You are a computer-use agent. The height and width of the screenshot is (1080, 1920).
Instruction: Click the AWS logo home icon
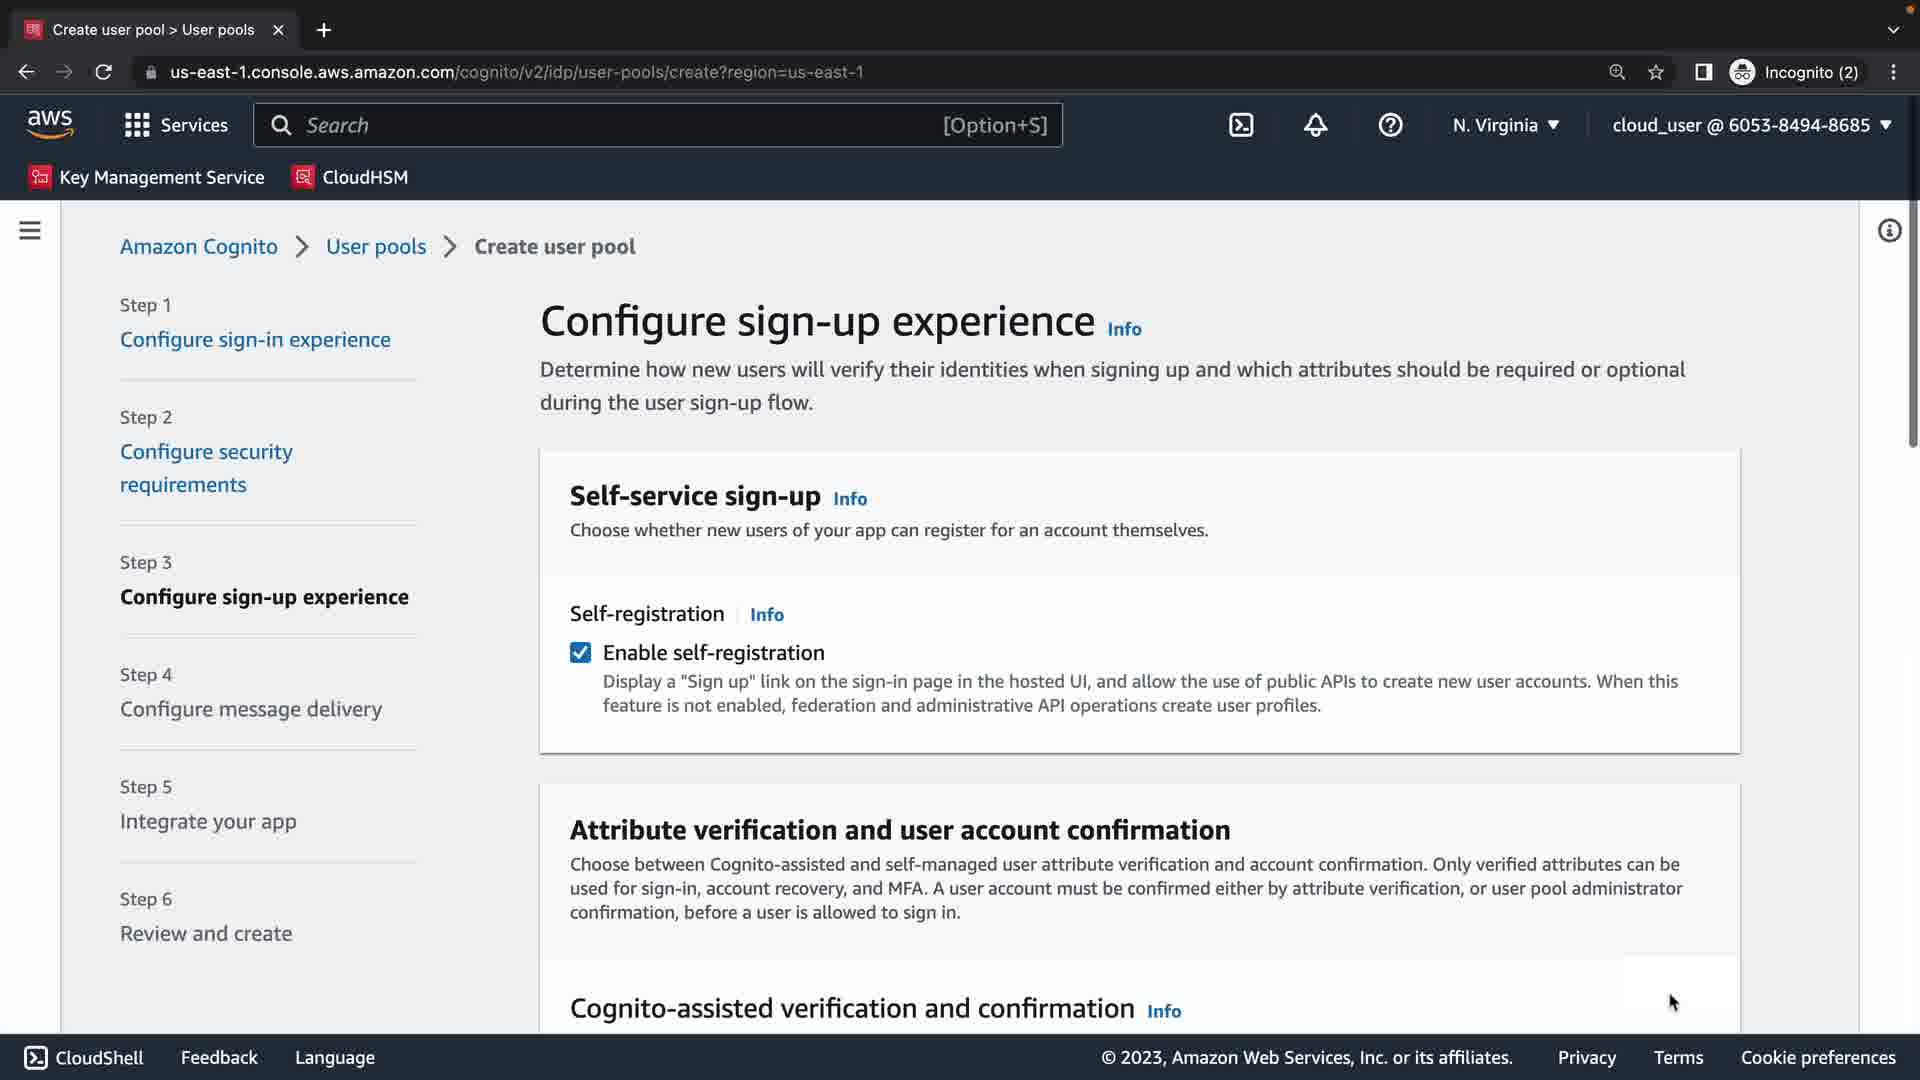(x=50, y=124)
